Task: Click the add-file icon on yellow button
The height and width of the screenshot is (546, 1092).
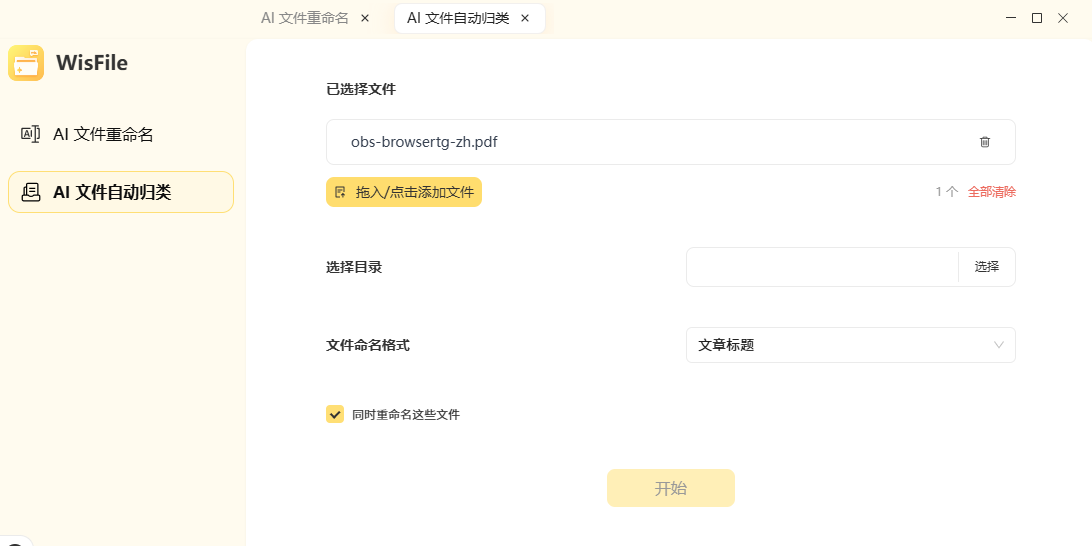Action: pyautogui.click(x=340, y=192)
